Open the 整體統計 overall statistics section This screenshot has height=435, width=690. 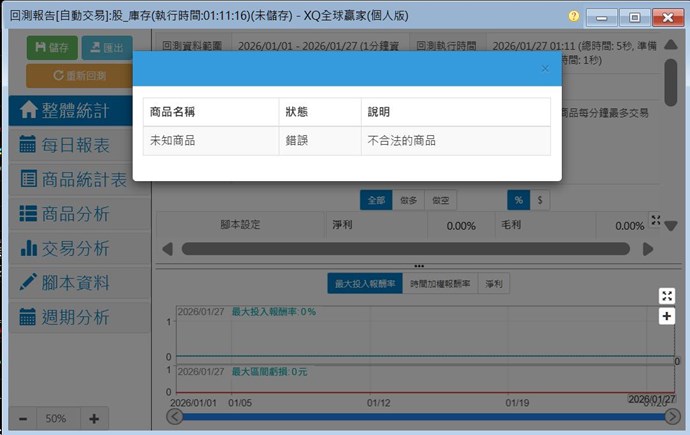pos(78,110)
